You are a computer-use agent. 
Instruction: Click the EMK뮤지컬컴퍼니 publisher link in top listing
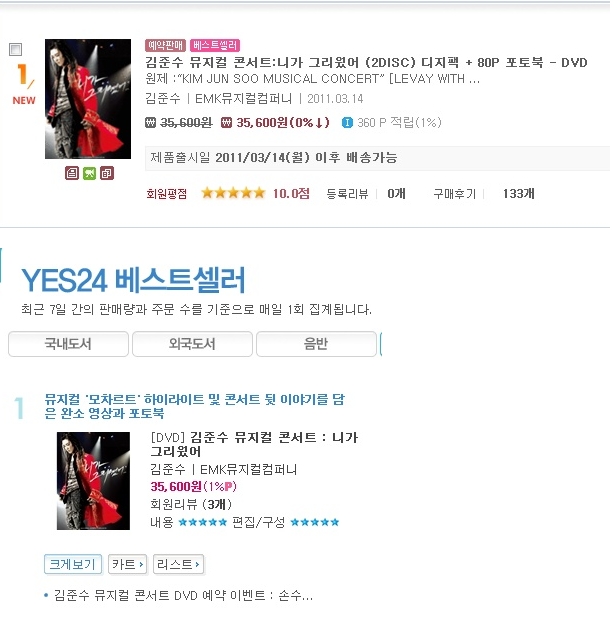243,98
